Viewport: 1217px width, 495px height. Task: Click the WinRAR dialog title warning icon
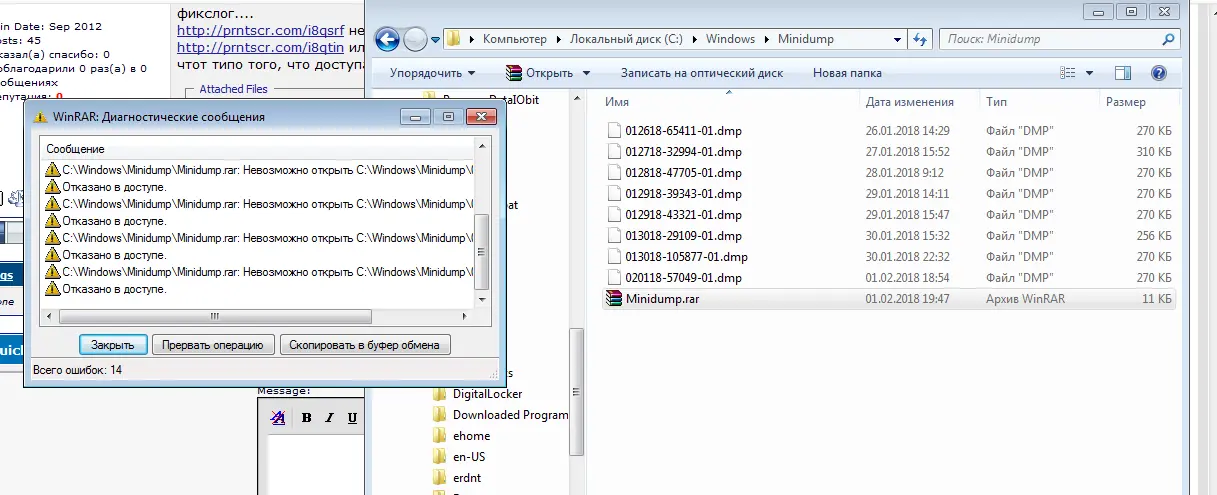(40, 117)
